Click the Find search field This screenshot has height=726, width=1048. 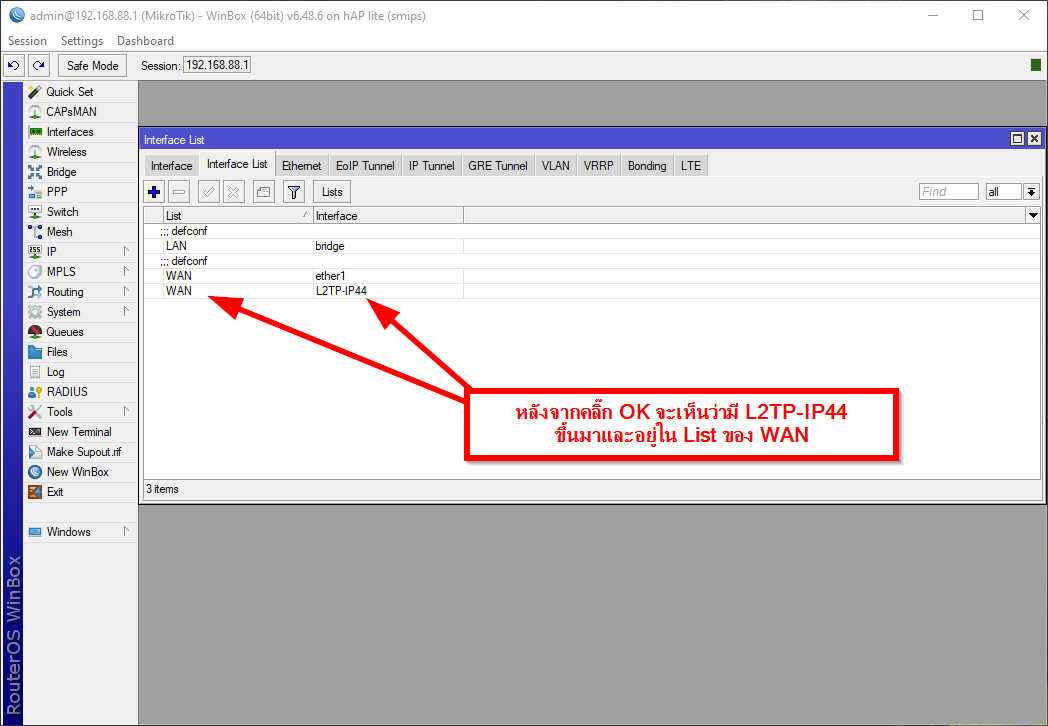point(948,192)
